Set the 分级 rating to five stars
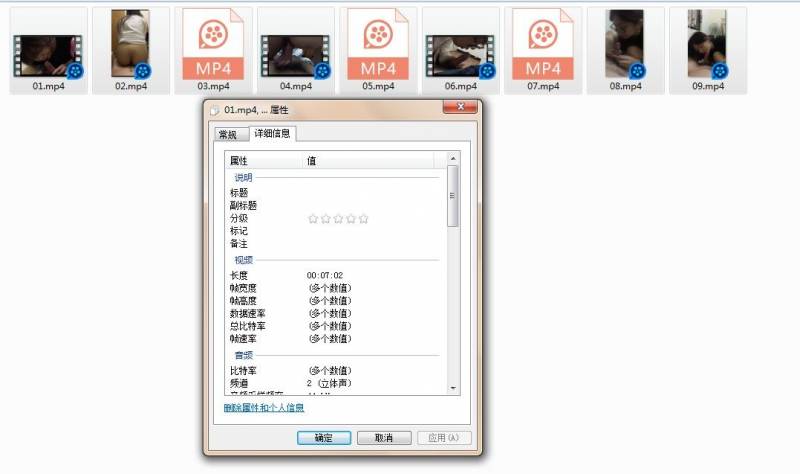The image size is (800, 474). [363, 218]
